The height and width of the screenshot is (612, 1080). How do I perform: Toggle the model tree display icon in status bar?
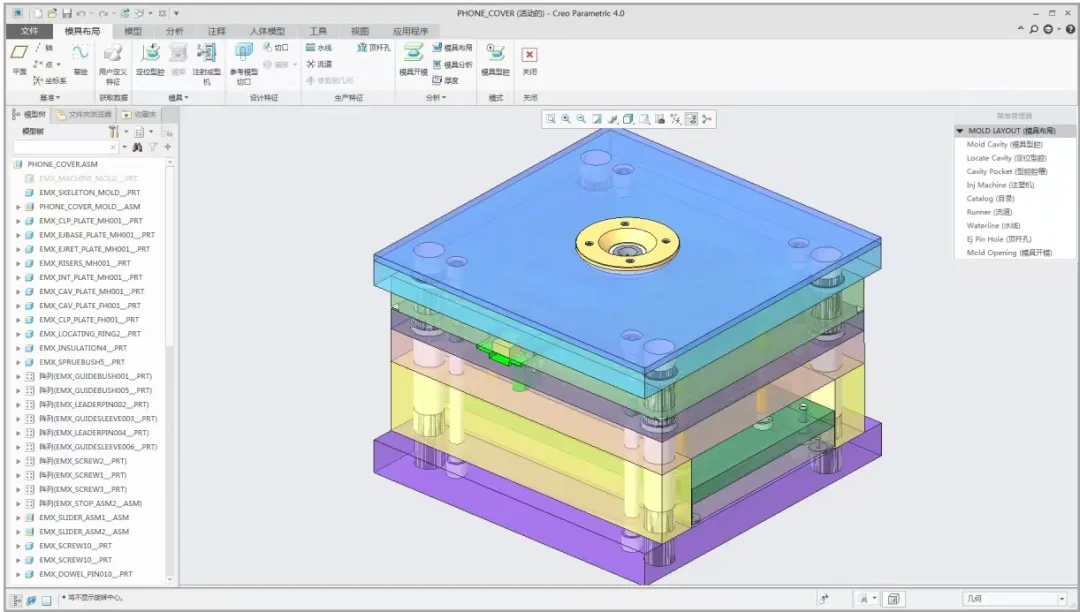click(x=16, y=600)
